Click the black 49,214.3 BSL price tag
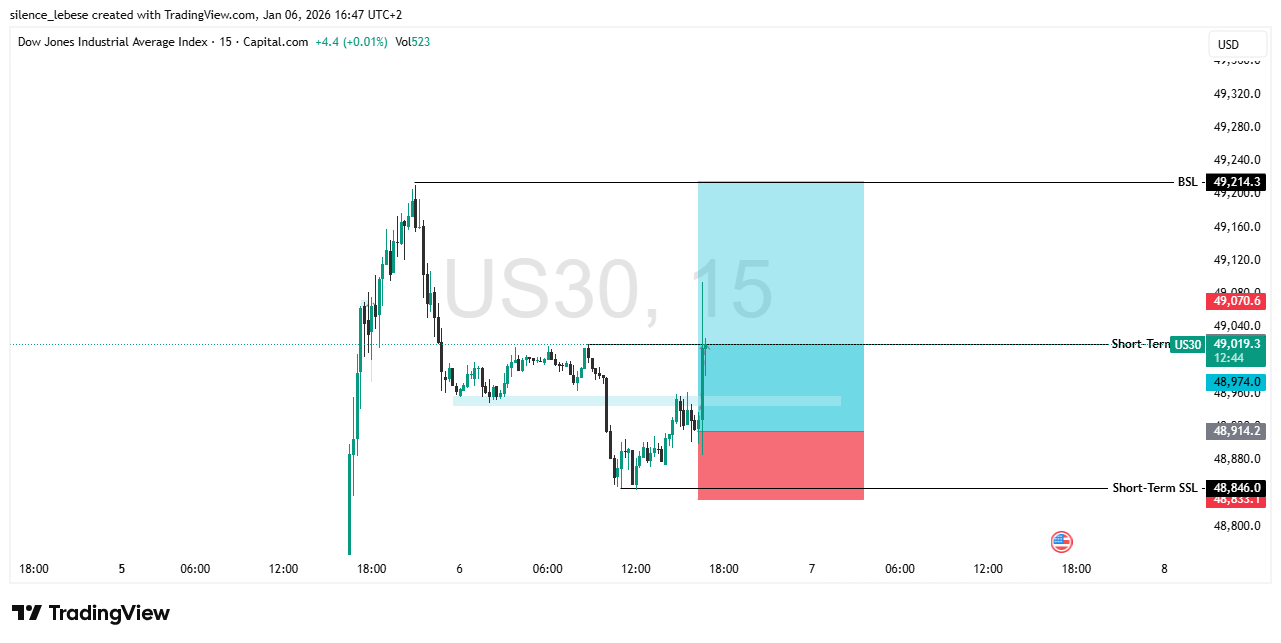The height and width of the screenshot is (643, 1281). [1236, 182]
